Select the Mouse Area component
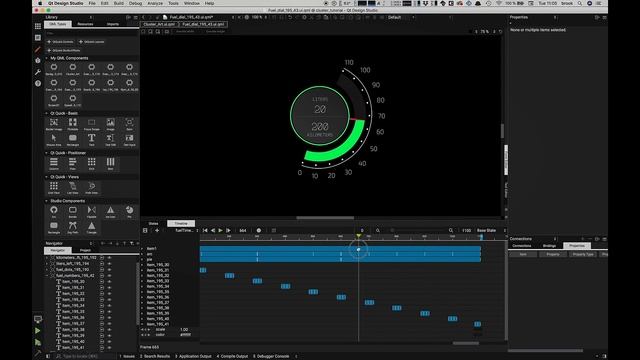The height and width of the screenshot is (360, 640). click(54, 140)
